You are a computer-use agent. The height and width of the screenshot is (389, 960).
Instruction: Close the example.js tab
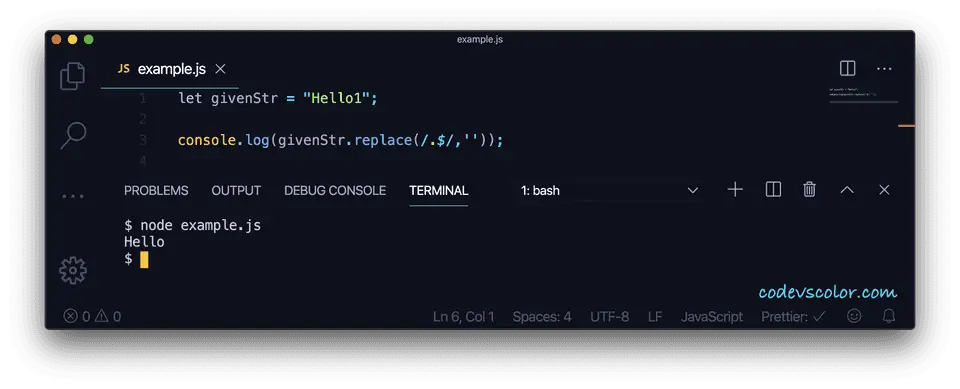click(220, 69)
